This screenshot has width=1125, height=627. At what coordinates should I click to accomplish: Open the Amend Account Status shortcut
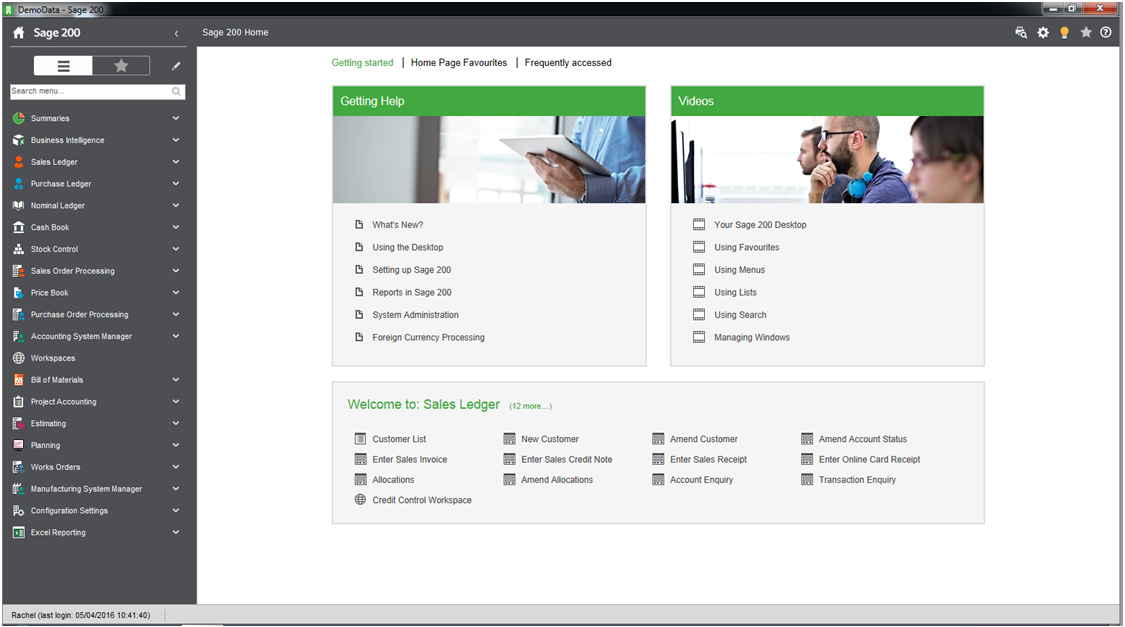pos(862,439)
